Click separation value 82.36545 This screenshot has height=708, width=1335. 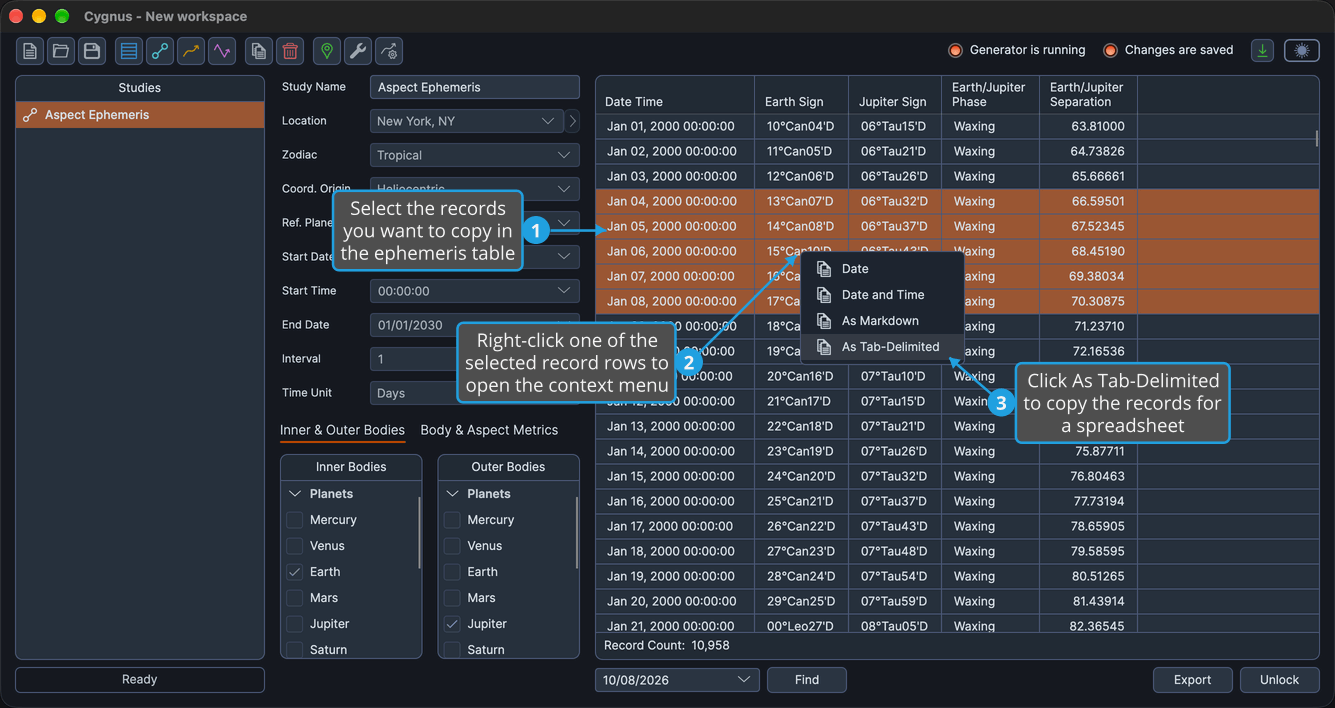coord(1098,626)
